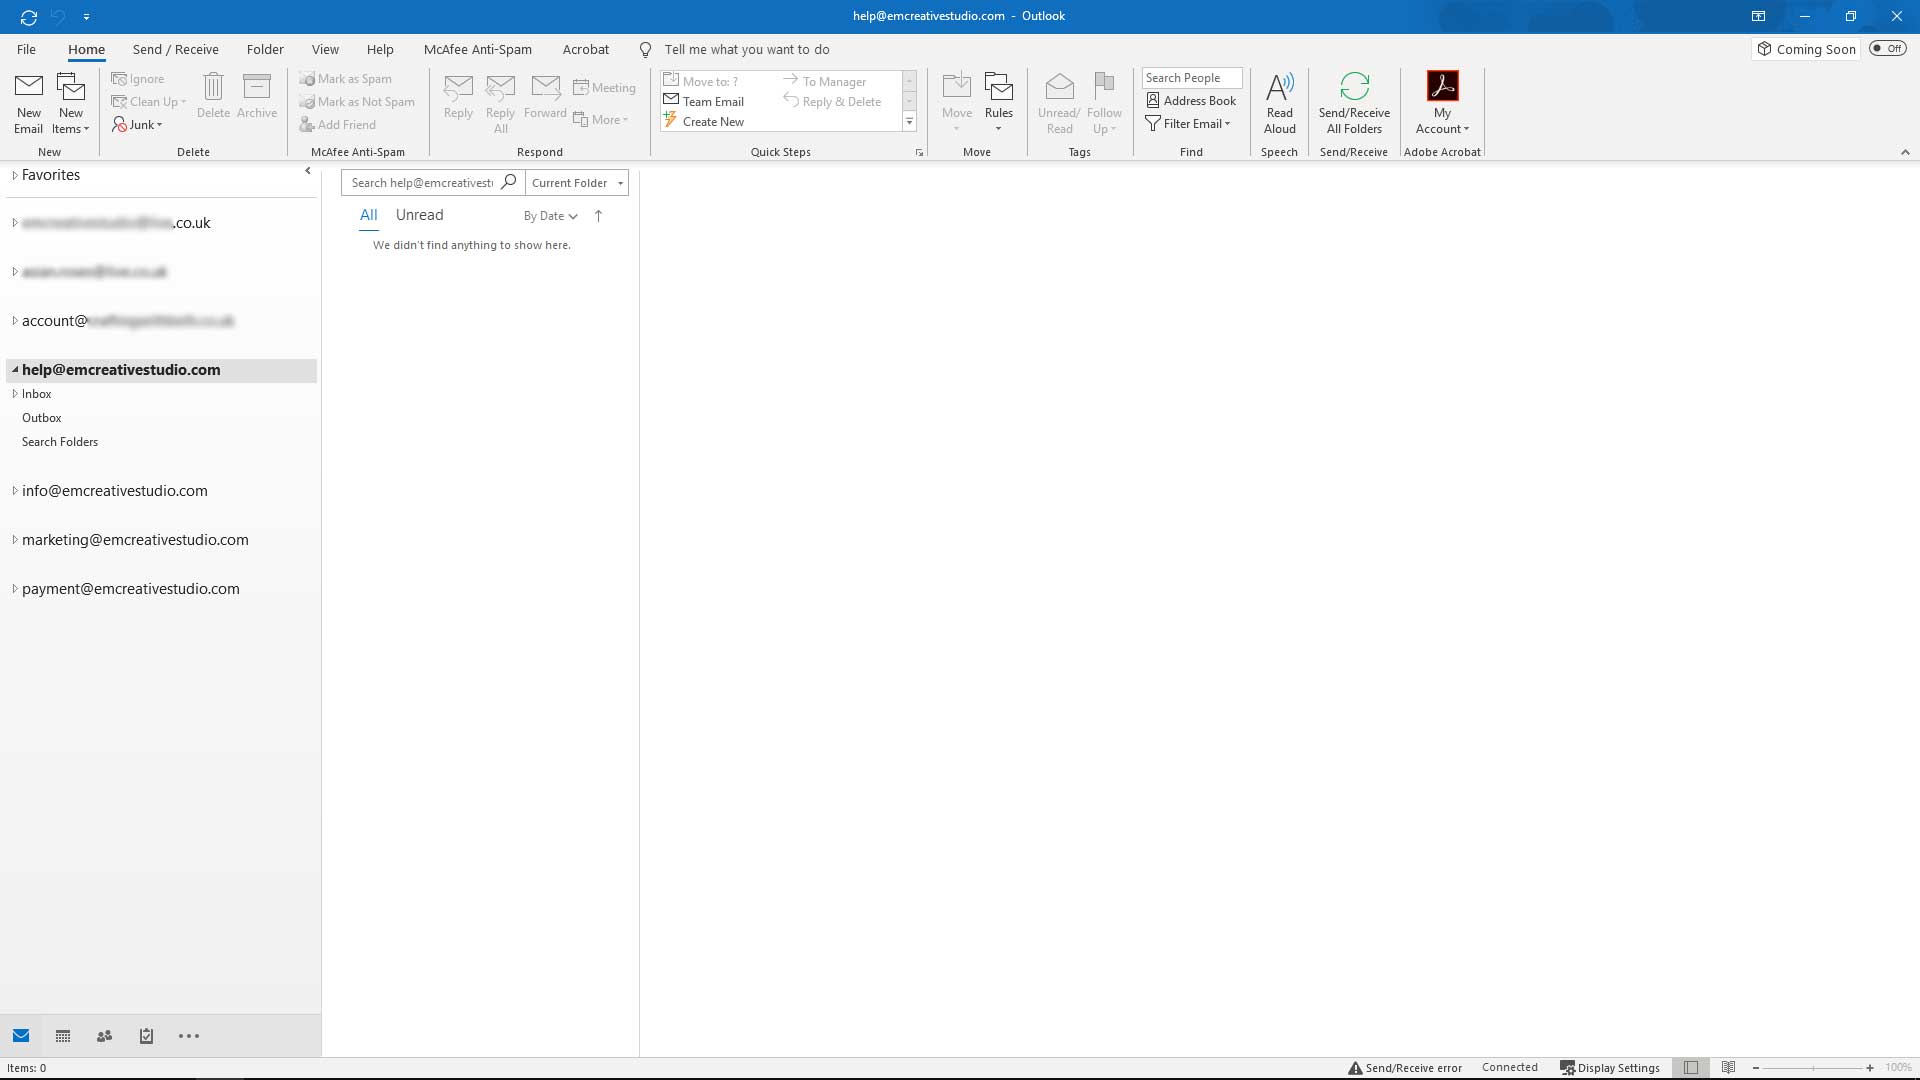Viewport: 1920px width, 1080px height.
Task: Switch to Calendar view icon
Action: pos(63,1036)
